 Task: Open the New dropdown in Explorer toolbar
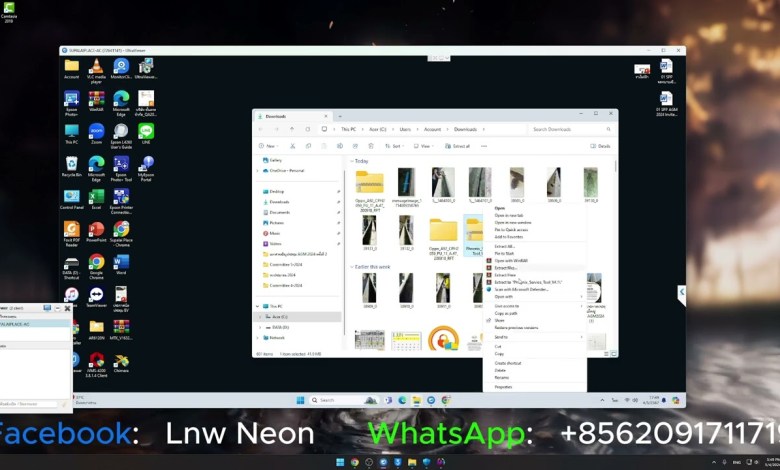[267, 146]
